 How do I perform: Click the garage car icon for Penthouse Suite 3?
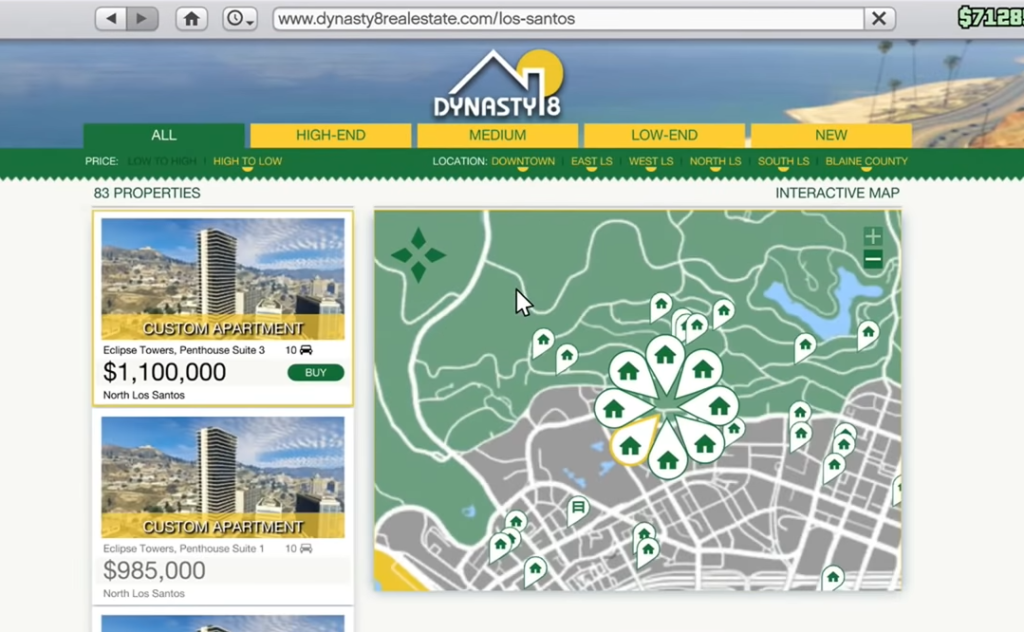[x=306, y=350]
